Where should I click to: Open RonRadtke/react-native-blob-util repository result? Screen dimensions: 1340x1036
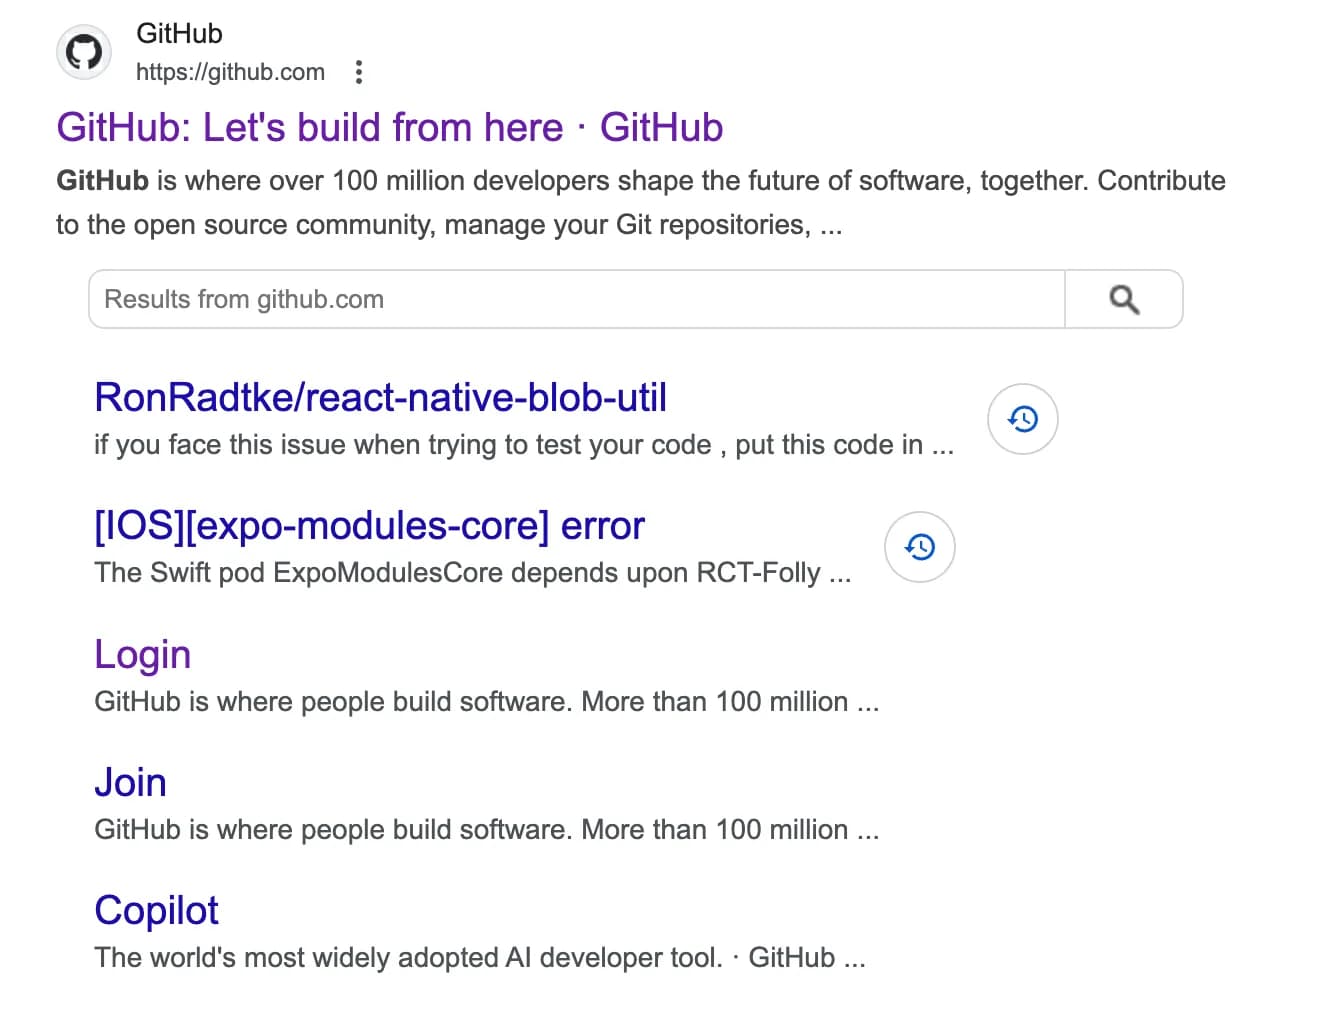click(x=380, y=397)
